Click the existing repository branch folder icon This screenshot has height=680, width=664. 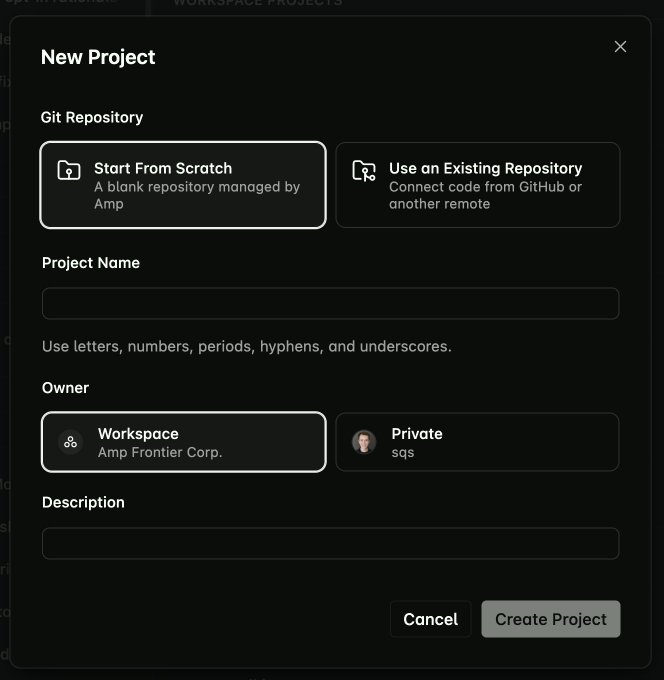click(364, 170)
